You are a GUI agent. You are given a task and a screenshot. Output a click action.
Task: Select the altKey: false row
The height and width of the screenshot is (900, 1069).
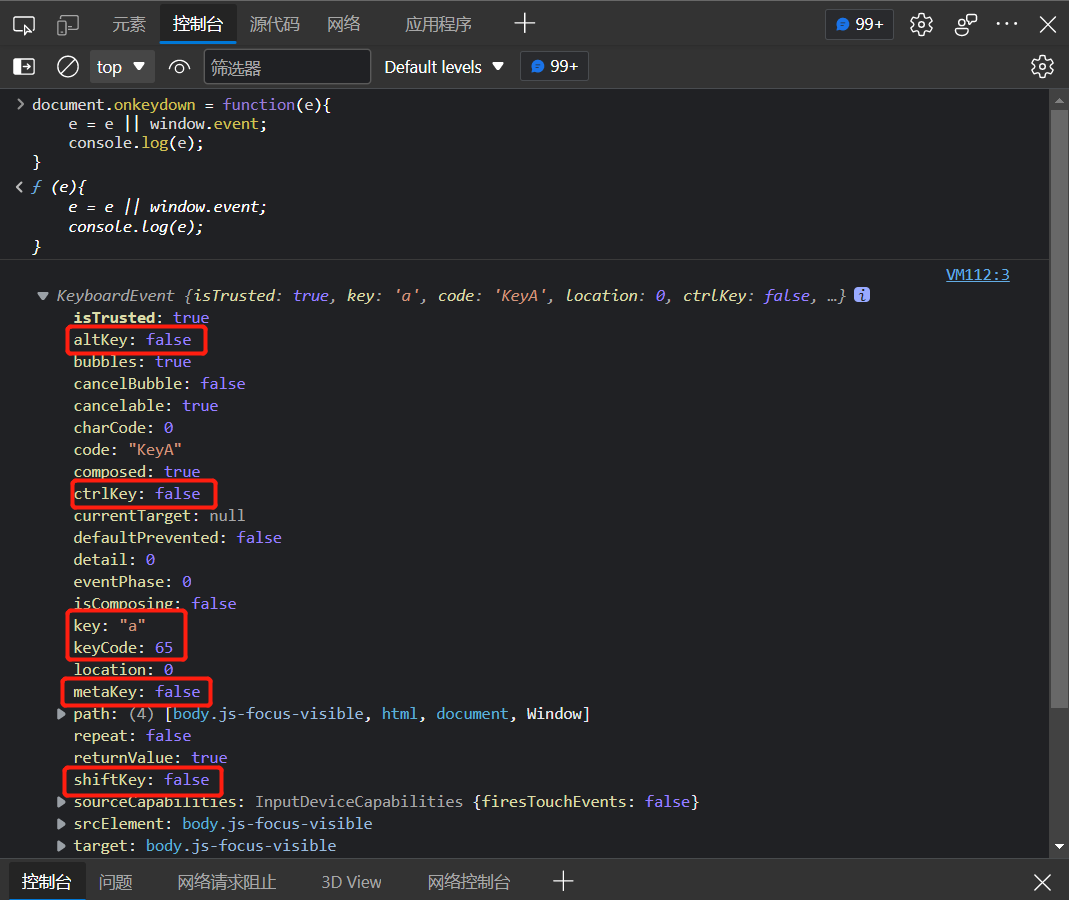[x=132, y=340]
